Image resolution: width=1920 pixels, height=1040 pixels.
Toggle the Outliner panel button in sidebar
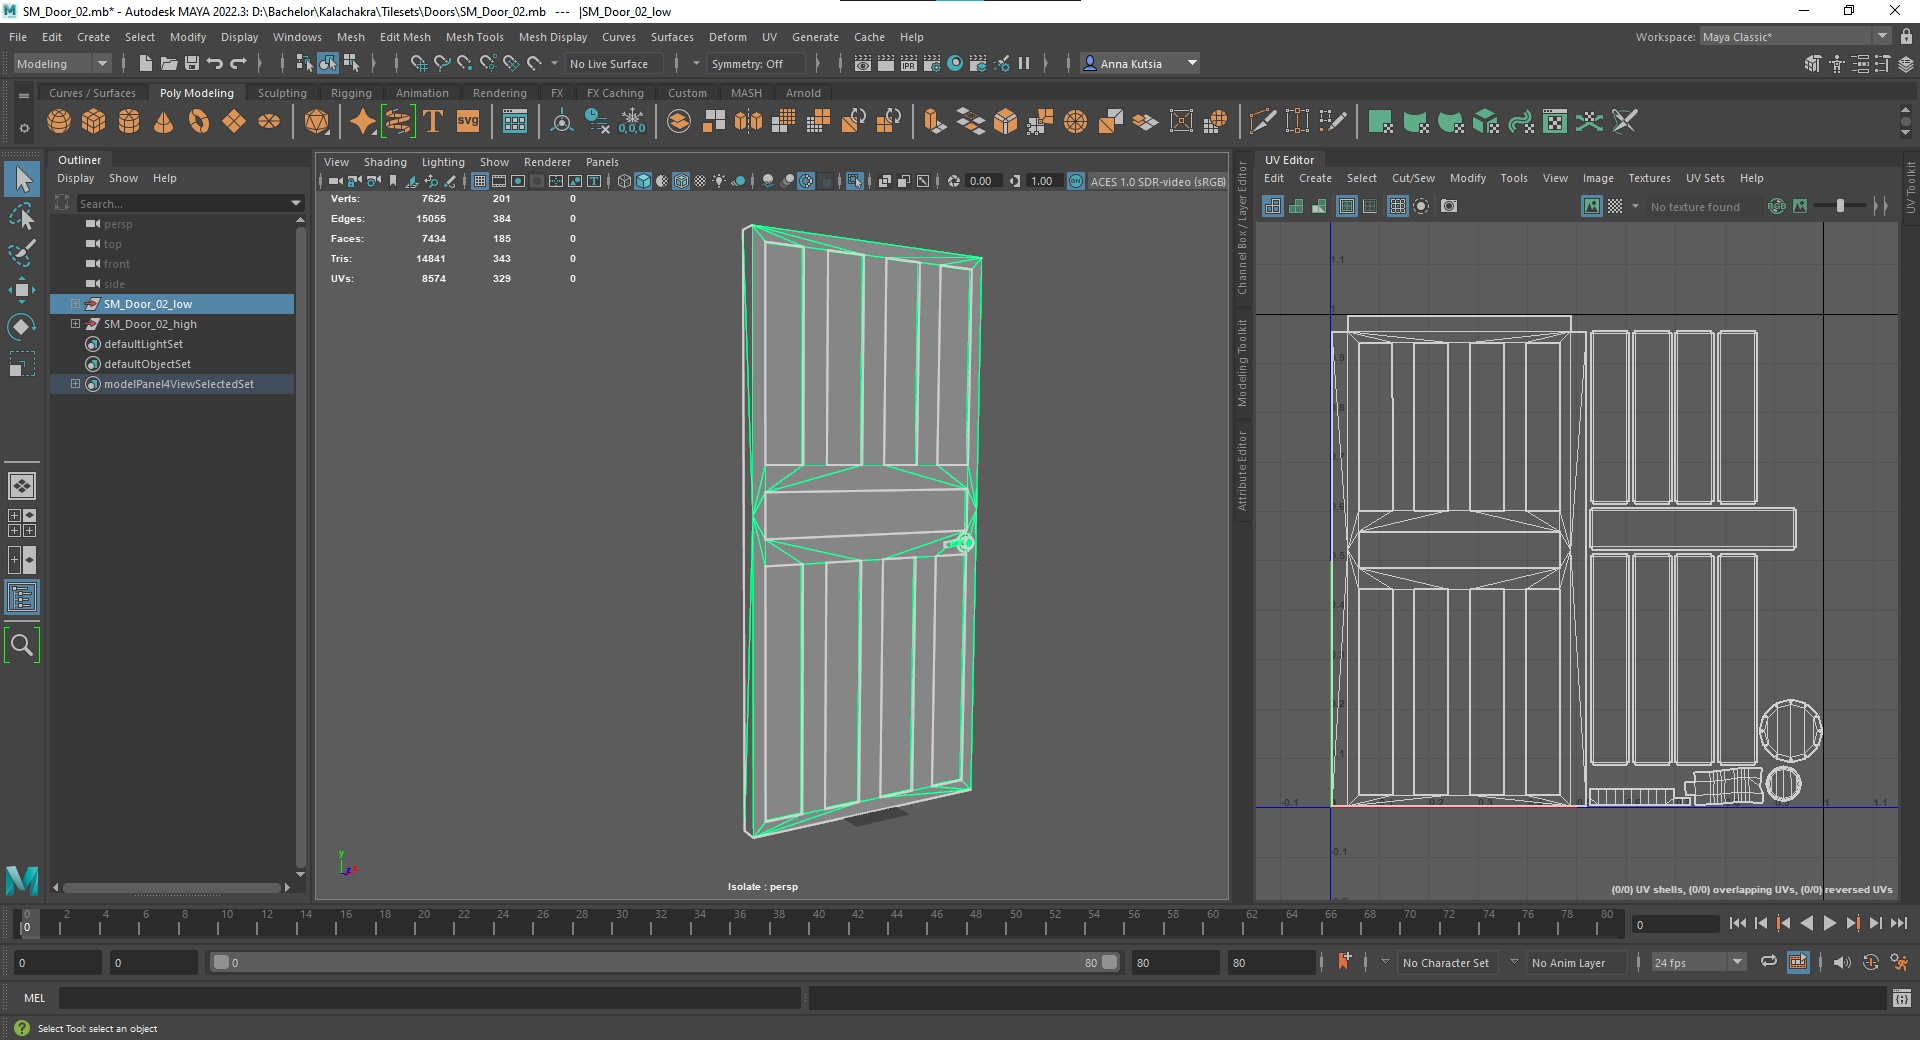tap(22, 598)
